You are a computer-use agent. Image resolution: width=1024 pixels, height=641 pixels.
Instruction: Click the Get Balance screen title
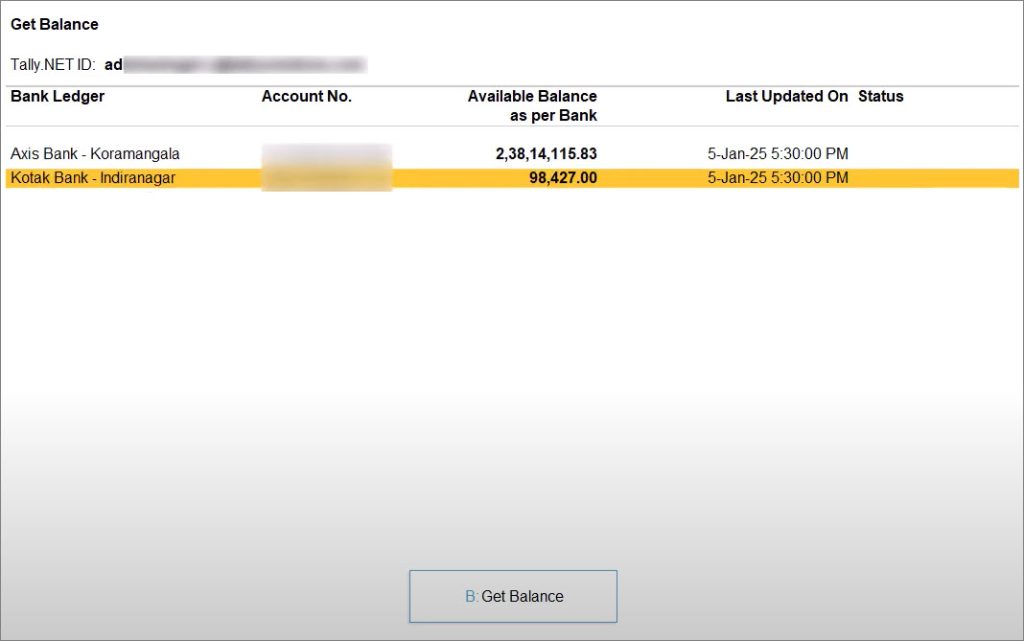[54, 23]
